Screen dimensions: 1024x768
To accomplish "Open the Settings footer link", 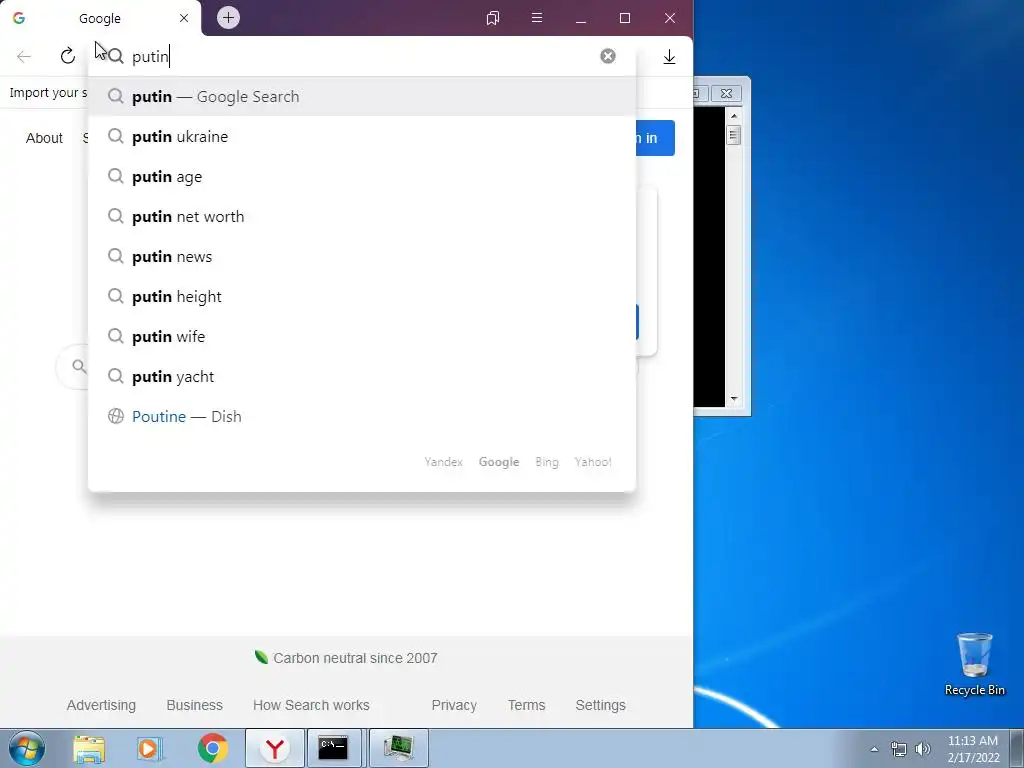I will tap(600, 705).
